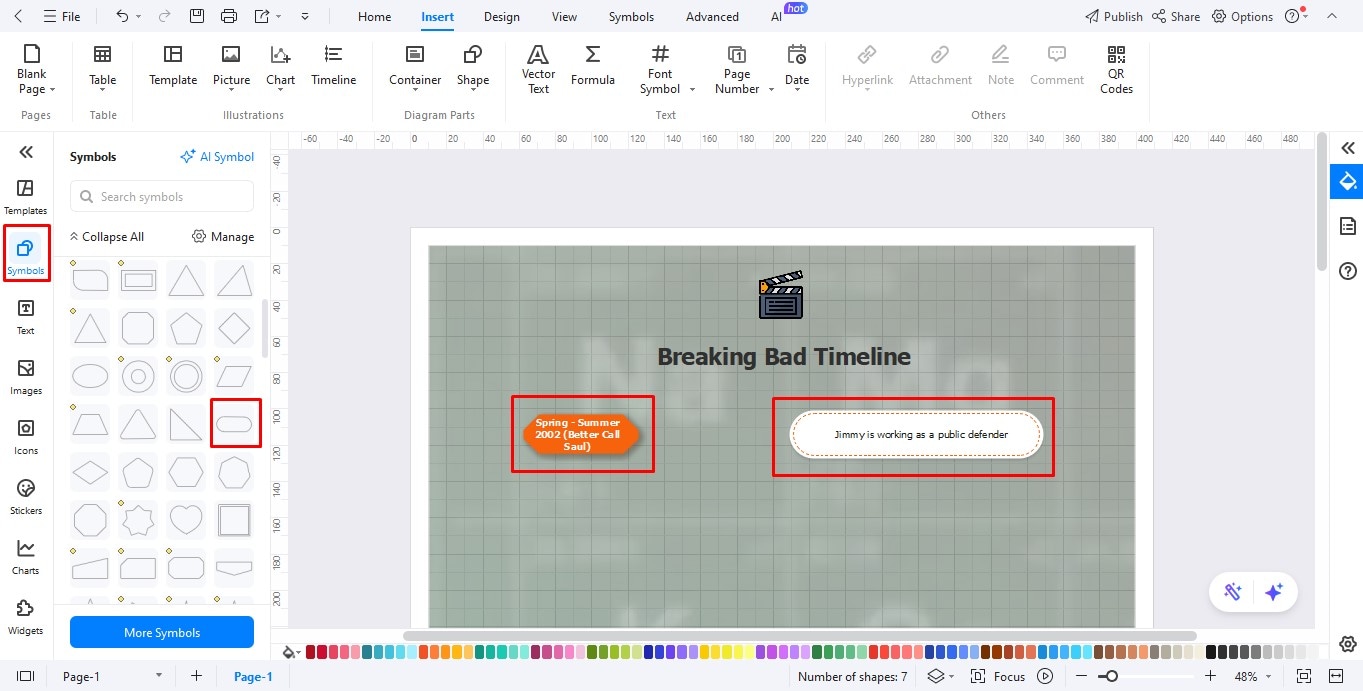Open the fill style panel on right sidebar
The image size is (1363, 691).
click(x=1348, y=181)
